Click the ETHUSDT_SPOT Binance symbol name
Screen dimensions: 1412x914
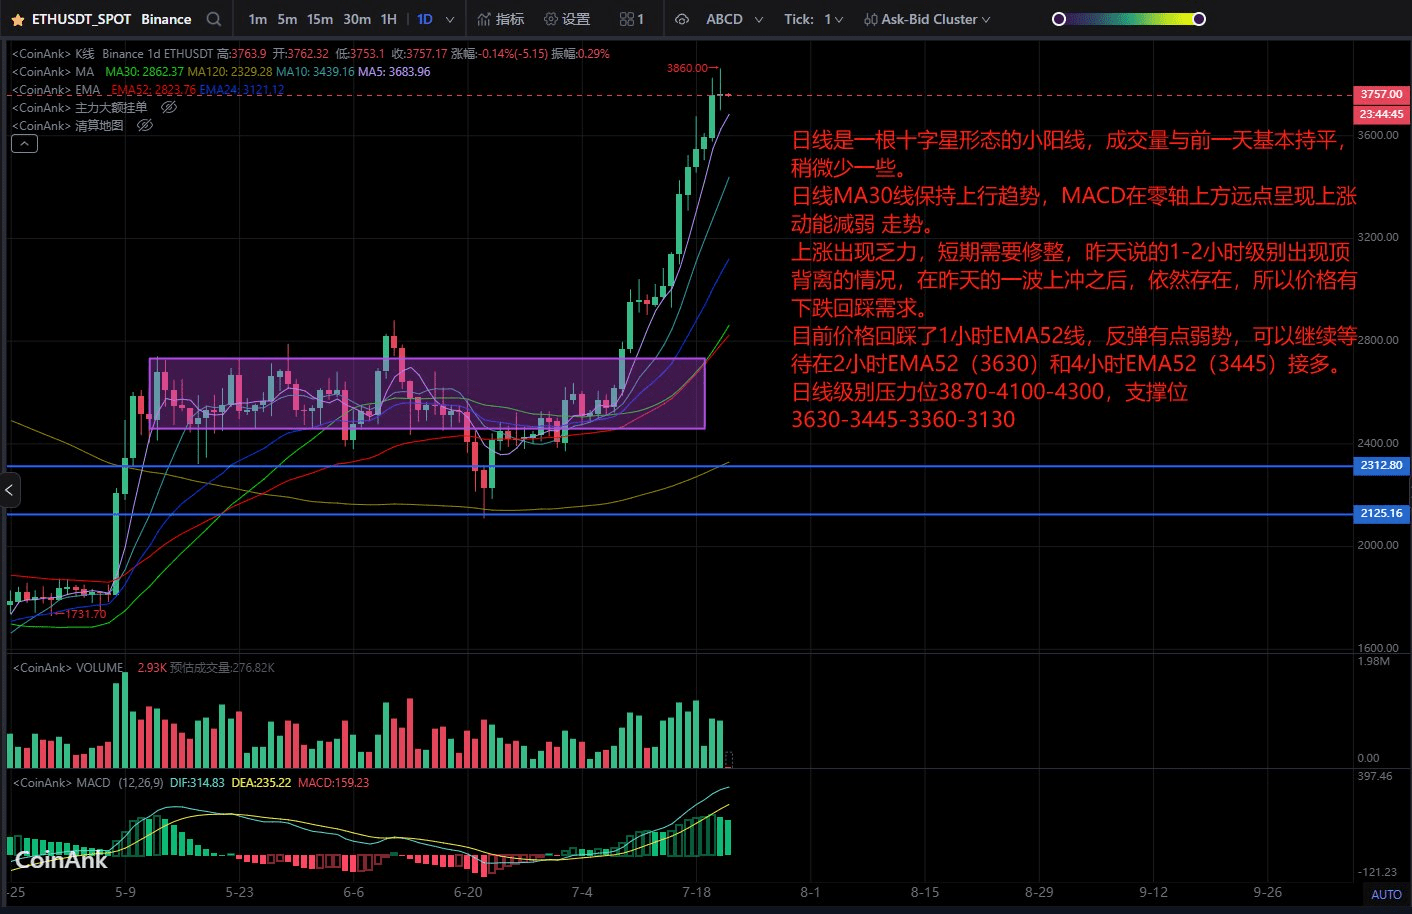tap(111, 19)
